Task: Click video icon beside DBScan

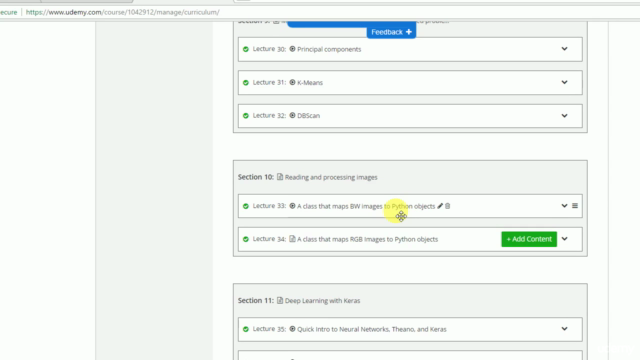Action: point(292,116)
